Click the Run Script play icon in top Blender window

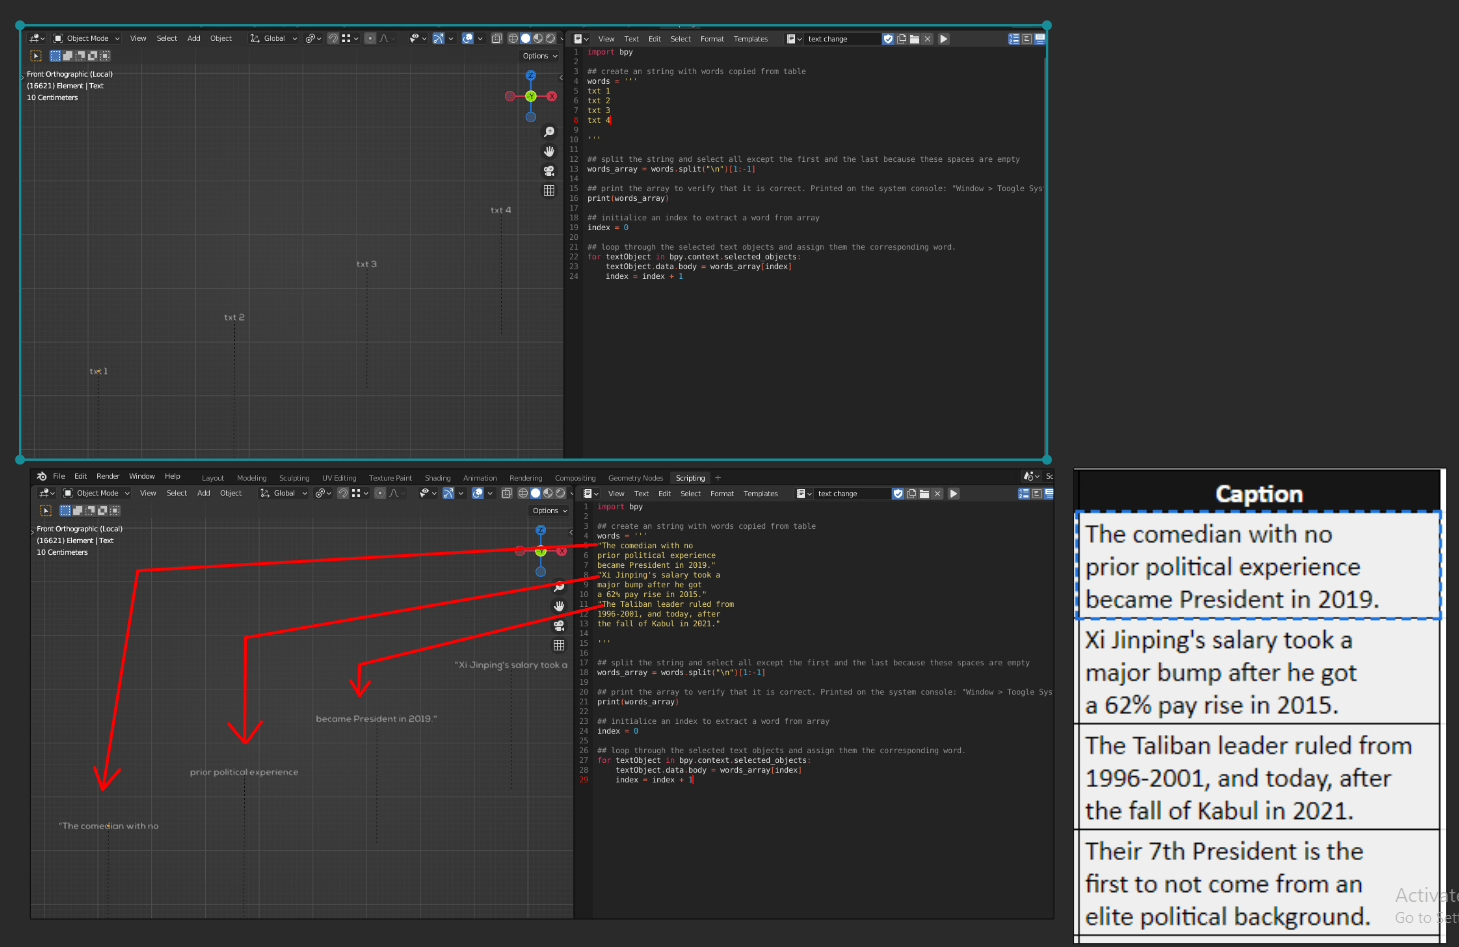944,39
